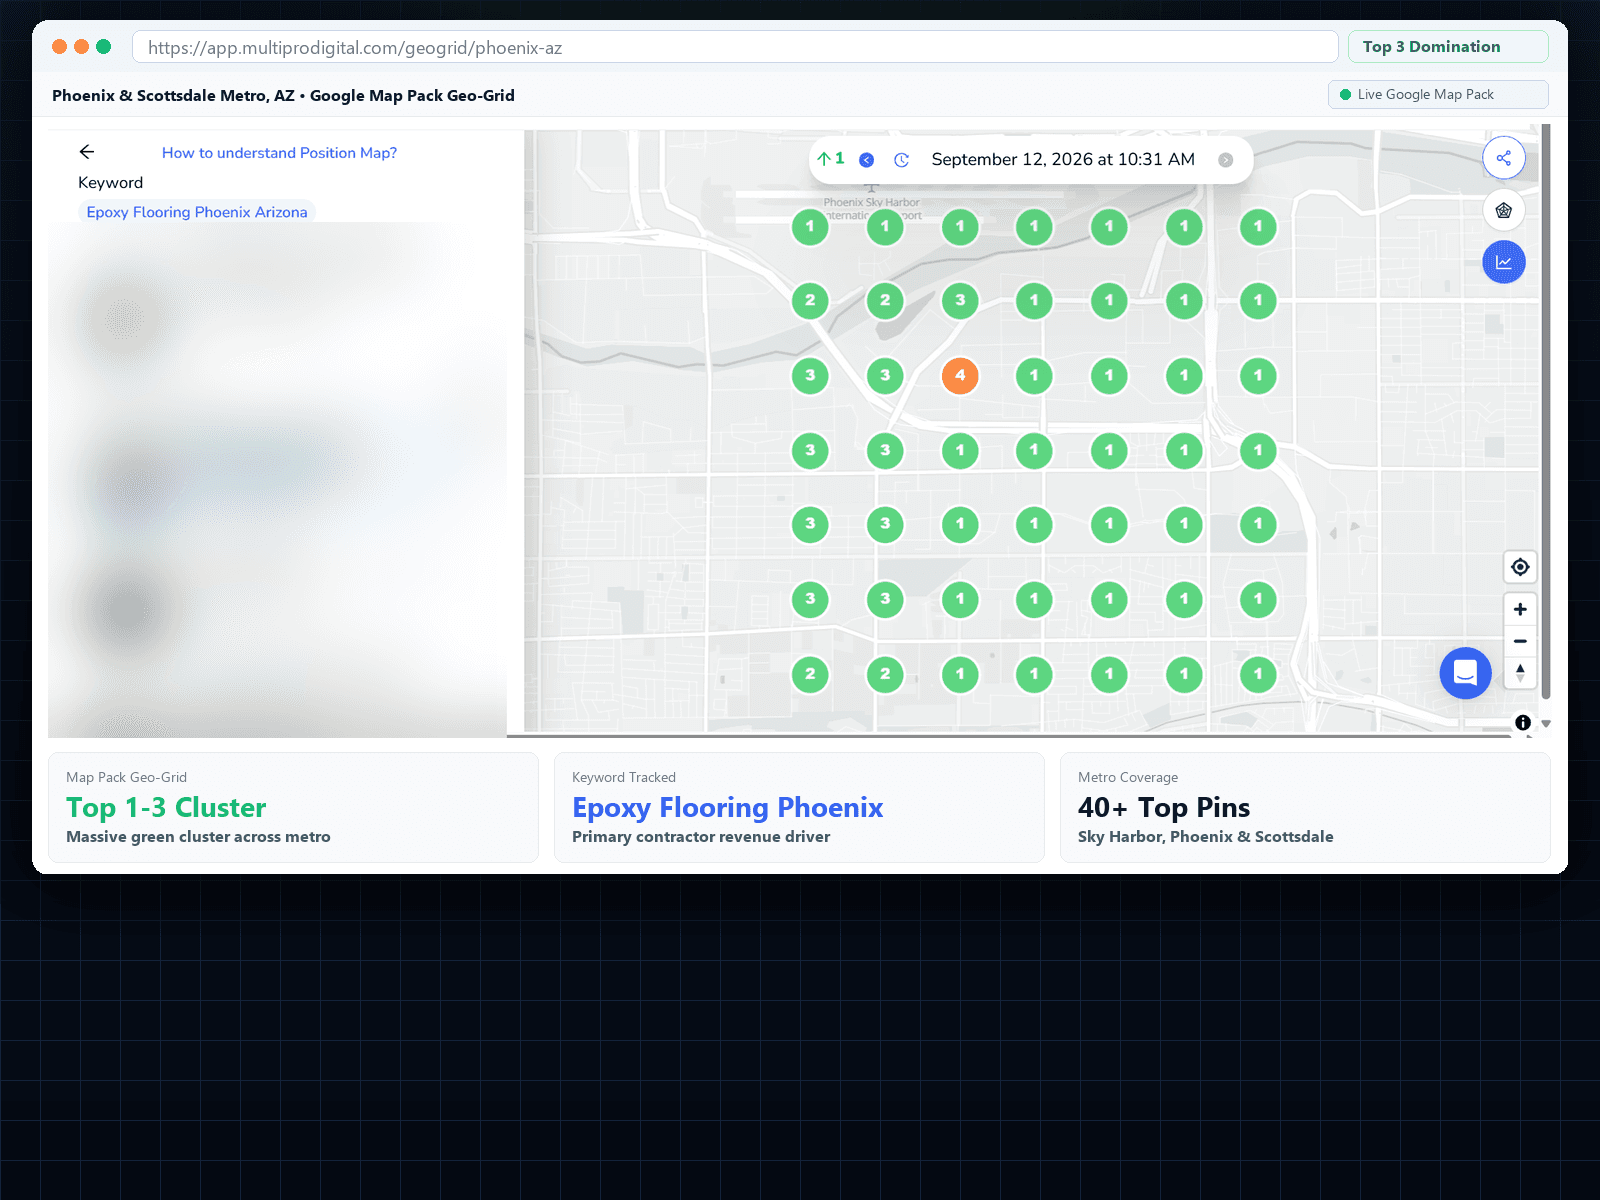Screen dimensions: 1600x1200
Task: Click Primary contractor revenue driver text
Action: (701, 837)
